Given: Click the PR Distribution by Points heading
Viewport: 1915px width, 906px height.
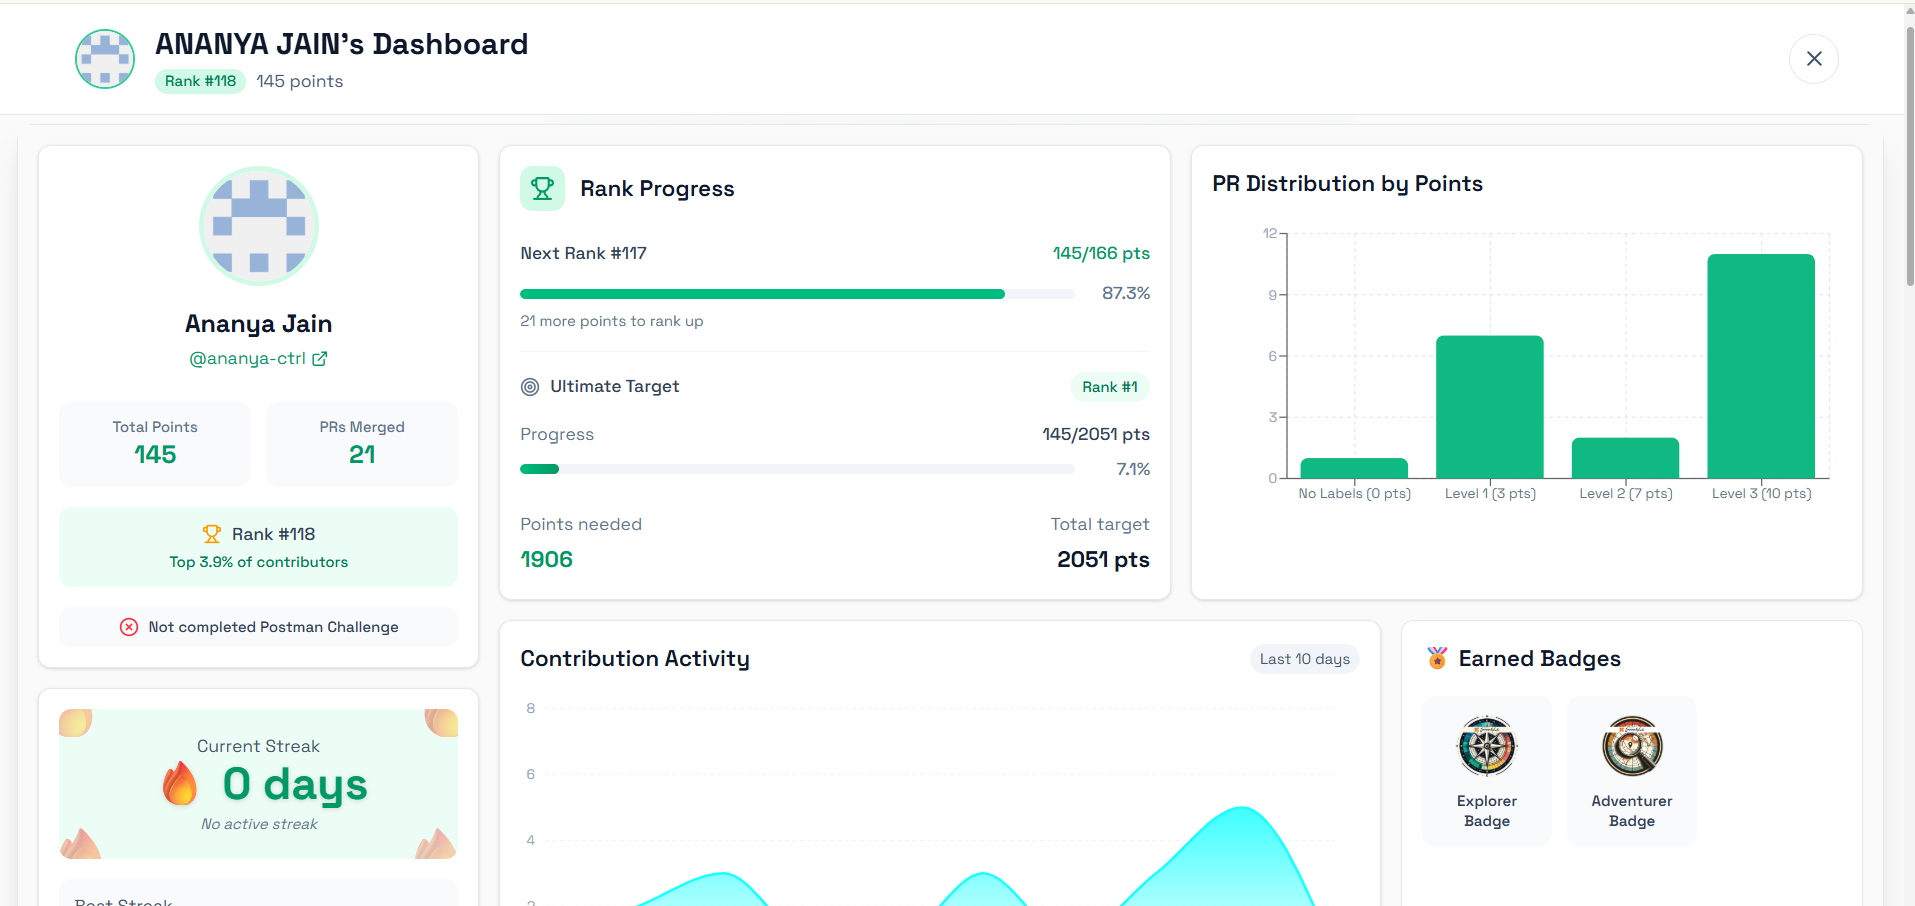Looking at the screenshot, I should tap(1347, 183).
